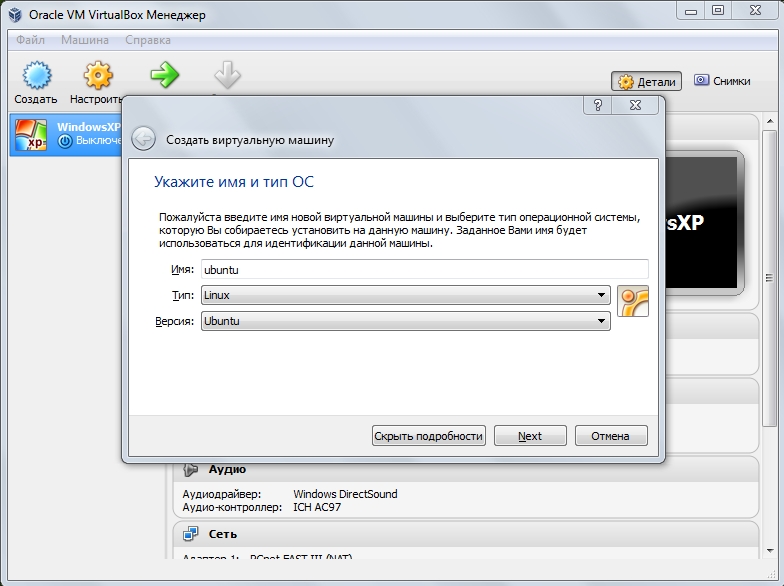Screen dimensions: 784x586
Task: Click the scrollbar up arrow
Action: 770,122
